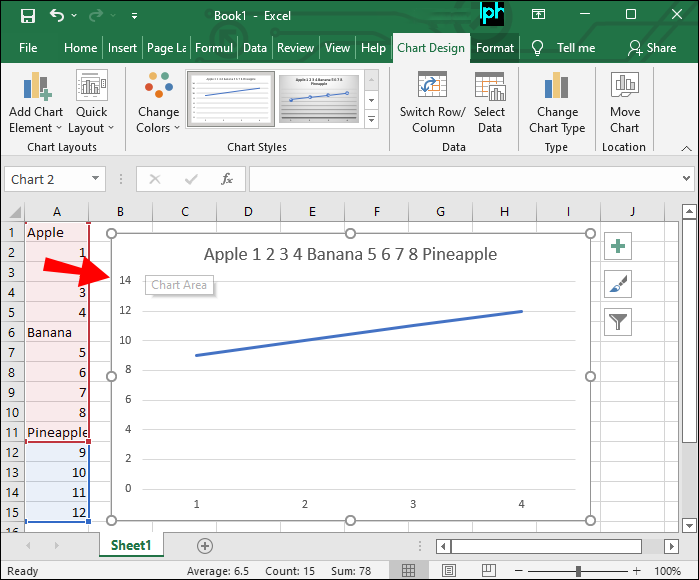Click the Save icon in the title bar
699x580 pixels.
pos(28,16)
